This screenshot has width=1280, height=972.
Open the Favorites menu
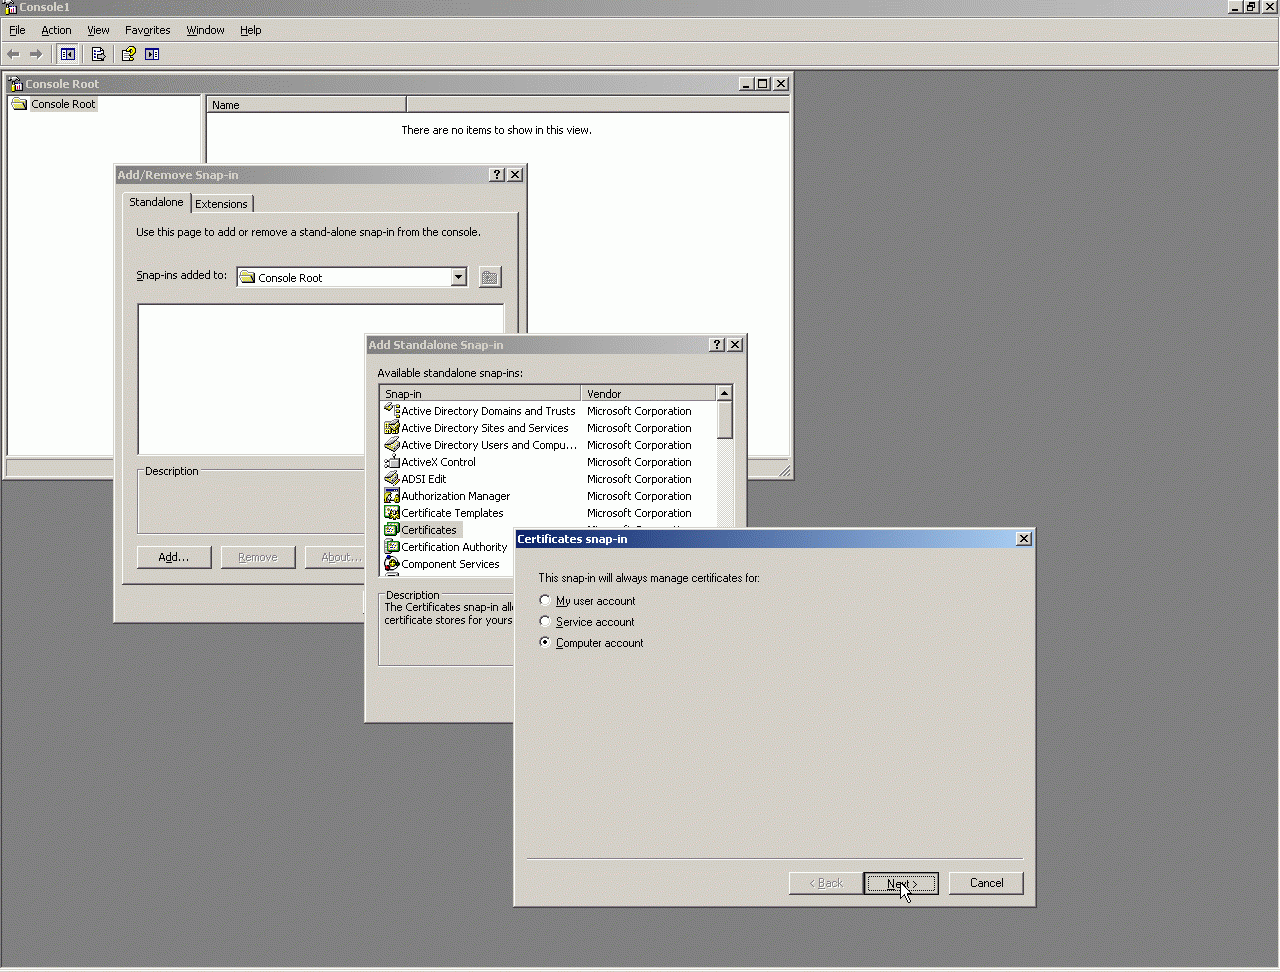(148, 30)
